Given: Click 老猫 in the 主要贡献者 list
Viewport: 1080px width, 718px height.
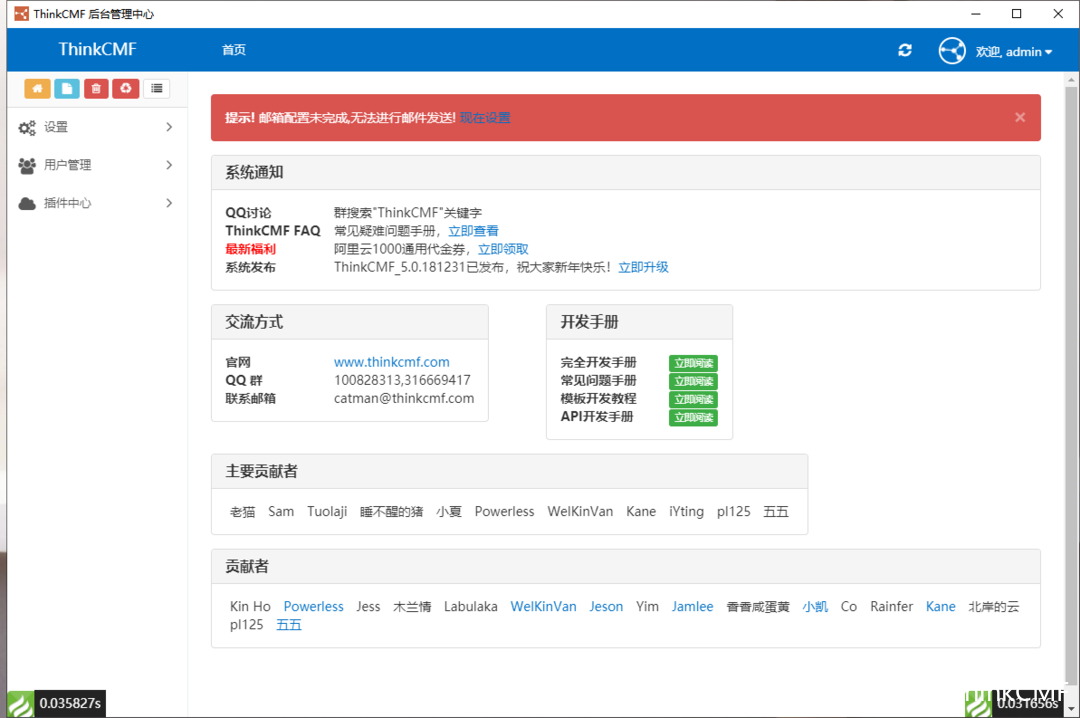Looking at the screenshot, I should click(x=242, y=511).
